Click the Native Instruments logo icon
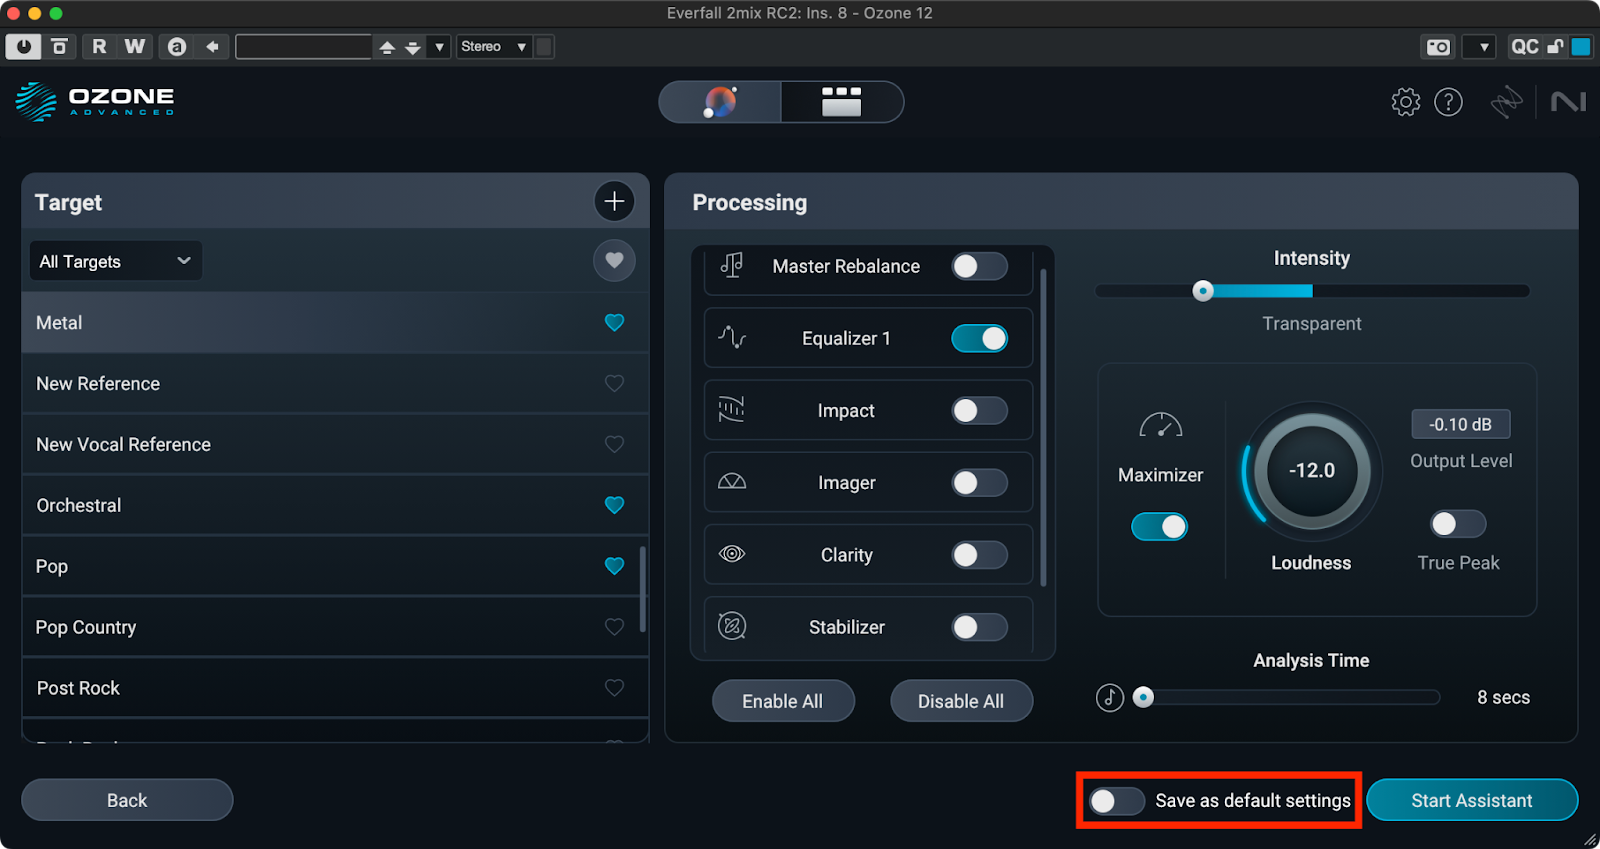 click(x=1567, y=102)
